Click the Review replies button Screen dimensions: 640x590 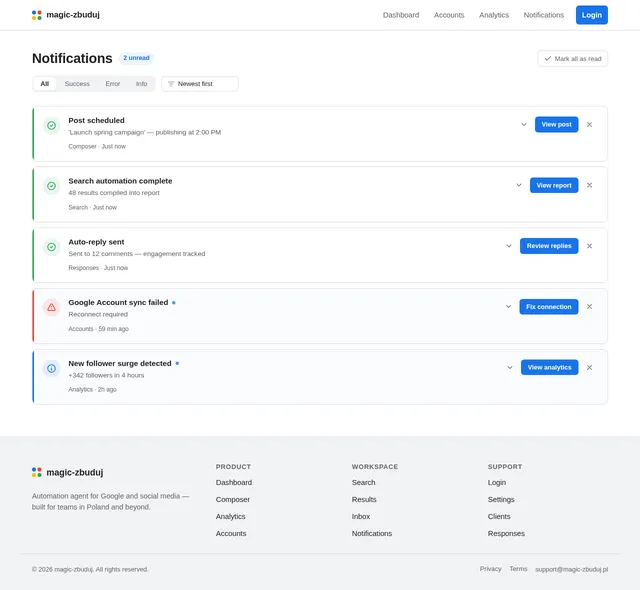549,246
